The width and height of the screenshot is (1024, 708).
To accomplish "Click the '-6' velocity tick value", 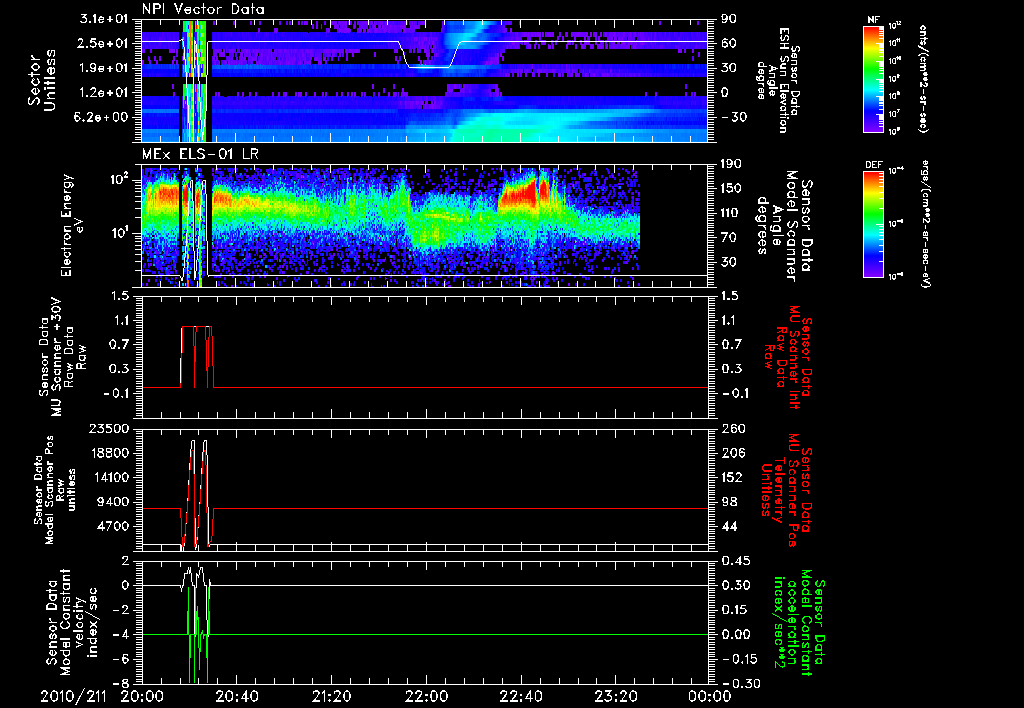I will pyautogui.click(x=121, y=660).
